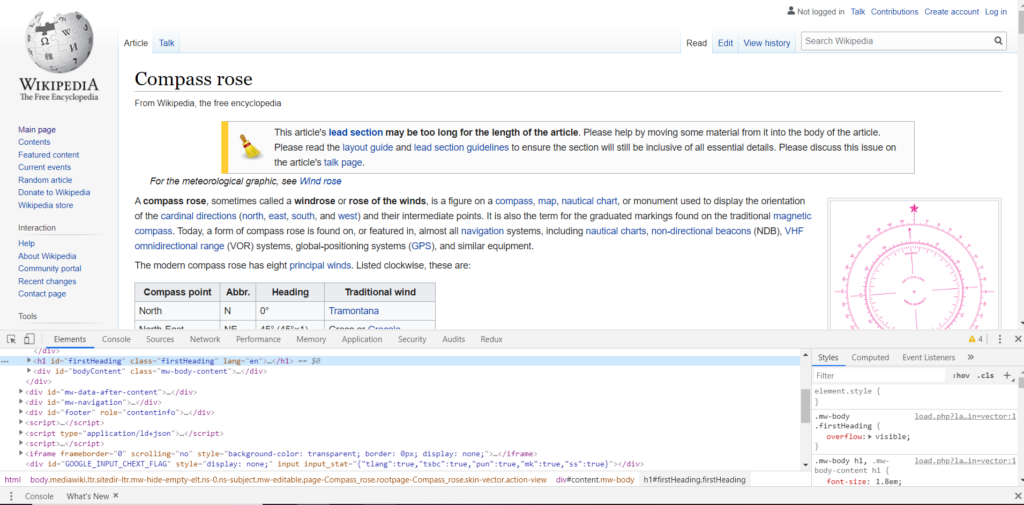Image resolution: width=1024 pixels, height=505 pixels.
Task: Toggle the :hov element state panel
Action: 961,376
